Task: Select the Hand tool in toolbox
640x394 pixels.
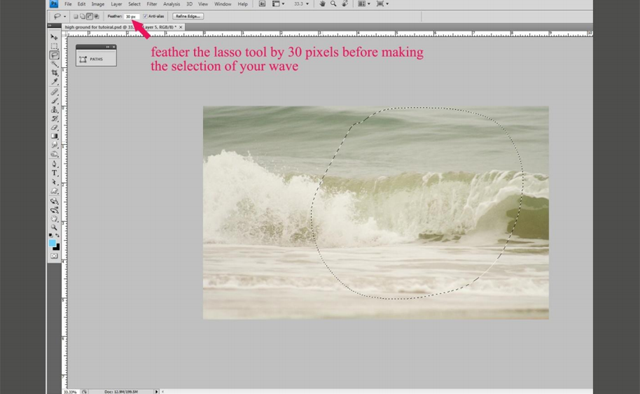Action: point(54,219)
